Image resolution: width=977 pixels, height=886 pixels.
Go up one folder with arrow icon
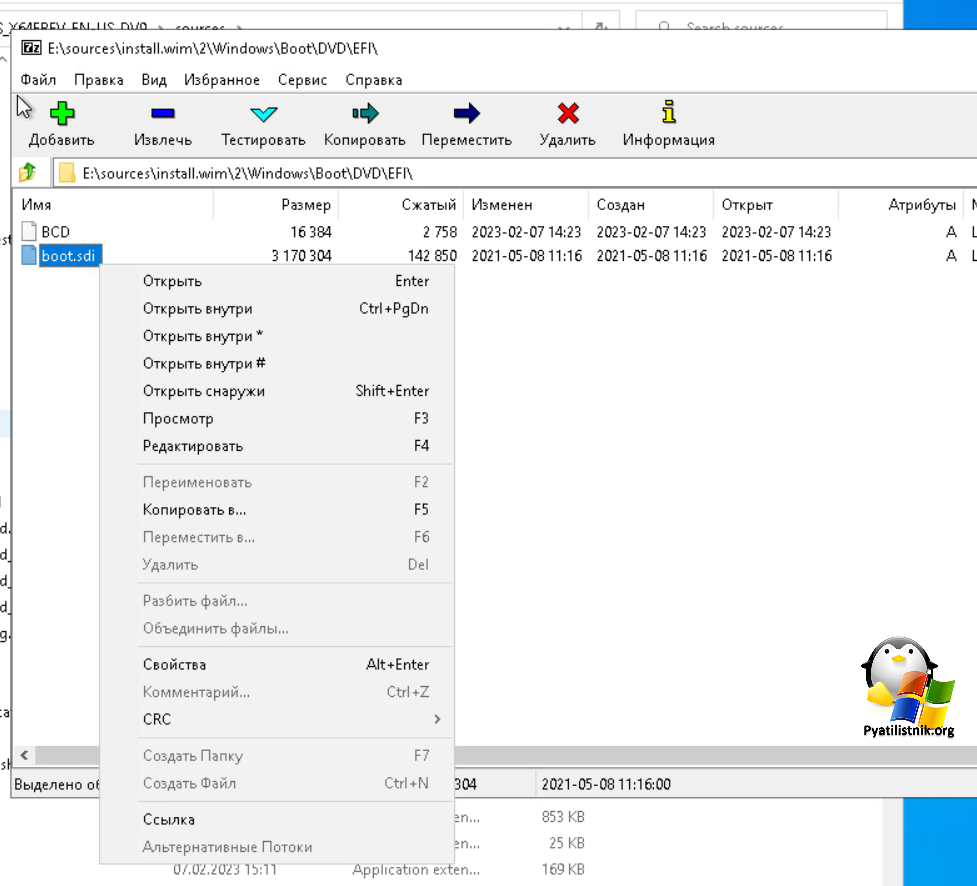27,173
